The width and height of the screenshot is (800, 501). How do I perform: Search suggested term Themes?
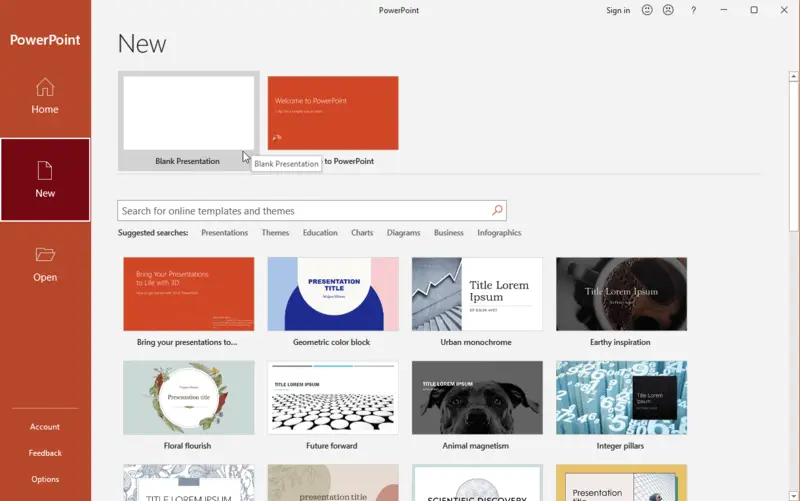pyautogui.click(x=275, y=233)
